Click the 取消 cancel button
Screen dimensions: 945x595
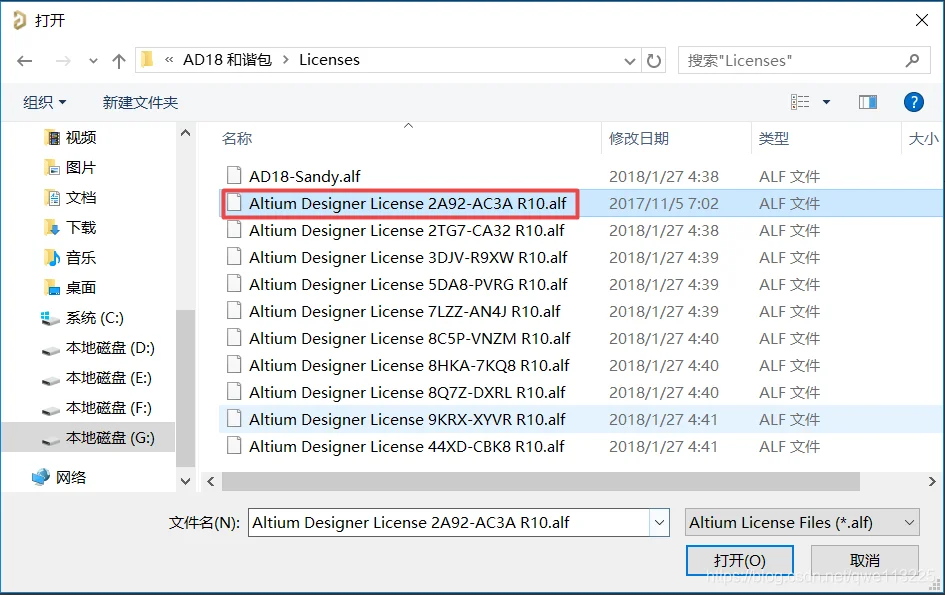click(865, 561)
